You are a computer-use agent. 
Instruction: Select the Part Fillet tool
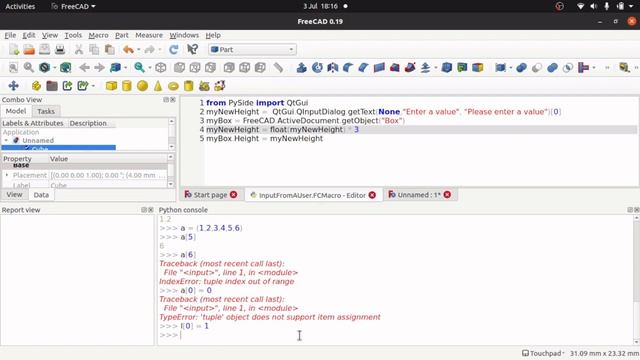pyautogui.click(x=348, y=67)
